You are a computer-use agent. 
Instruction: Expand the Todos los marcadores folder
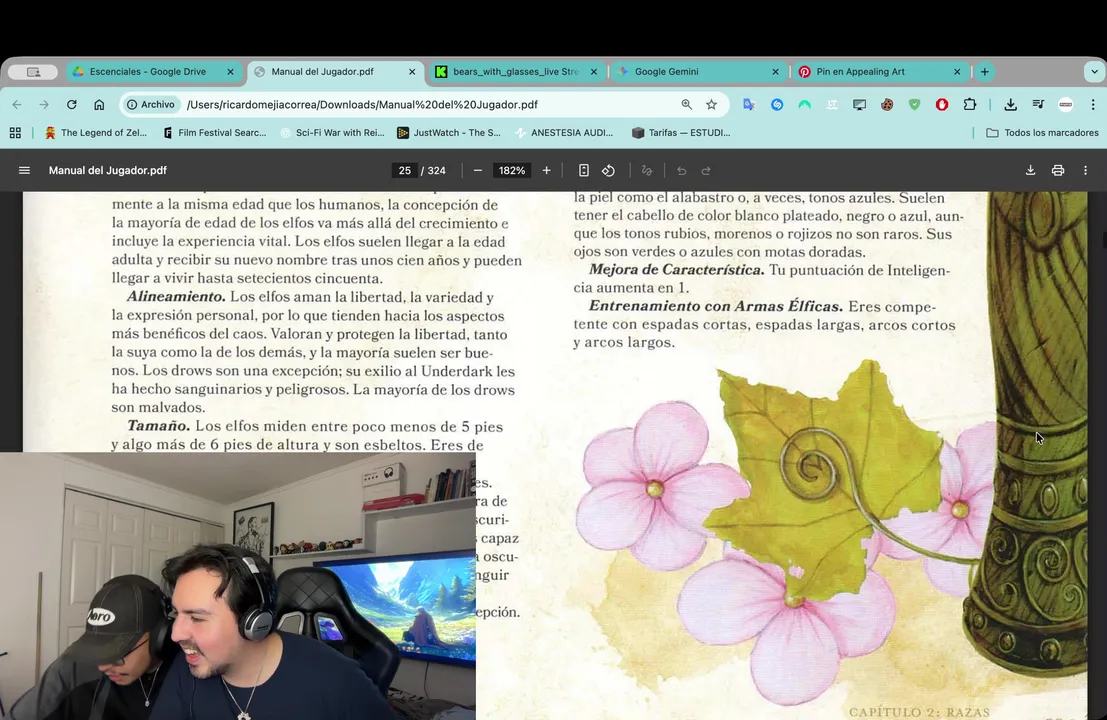coord(1042,133)
